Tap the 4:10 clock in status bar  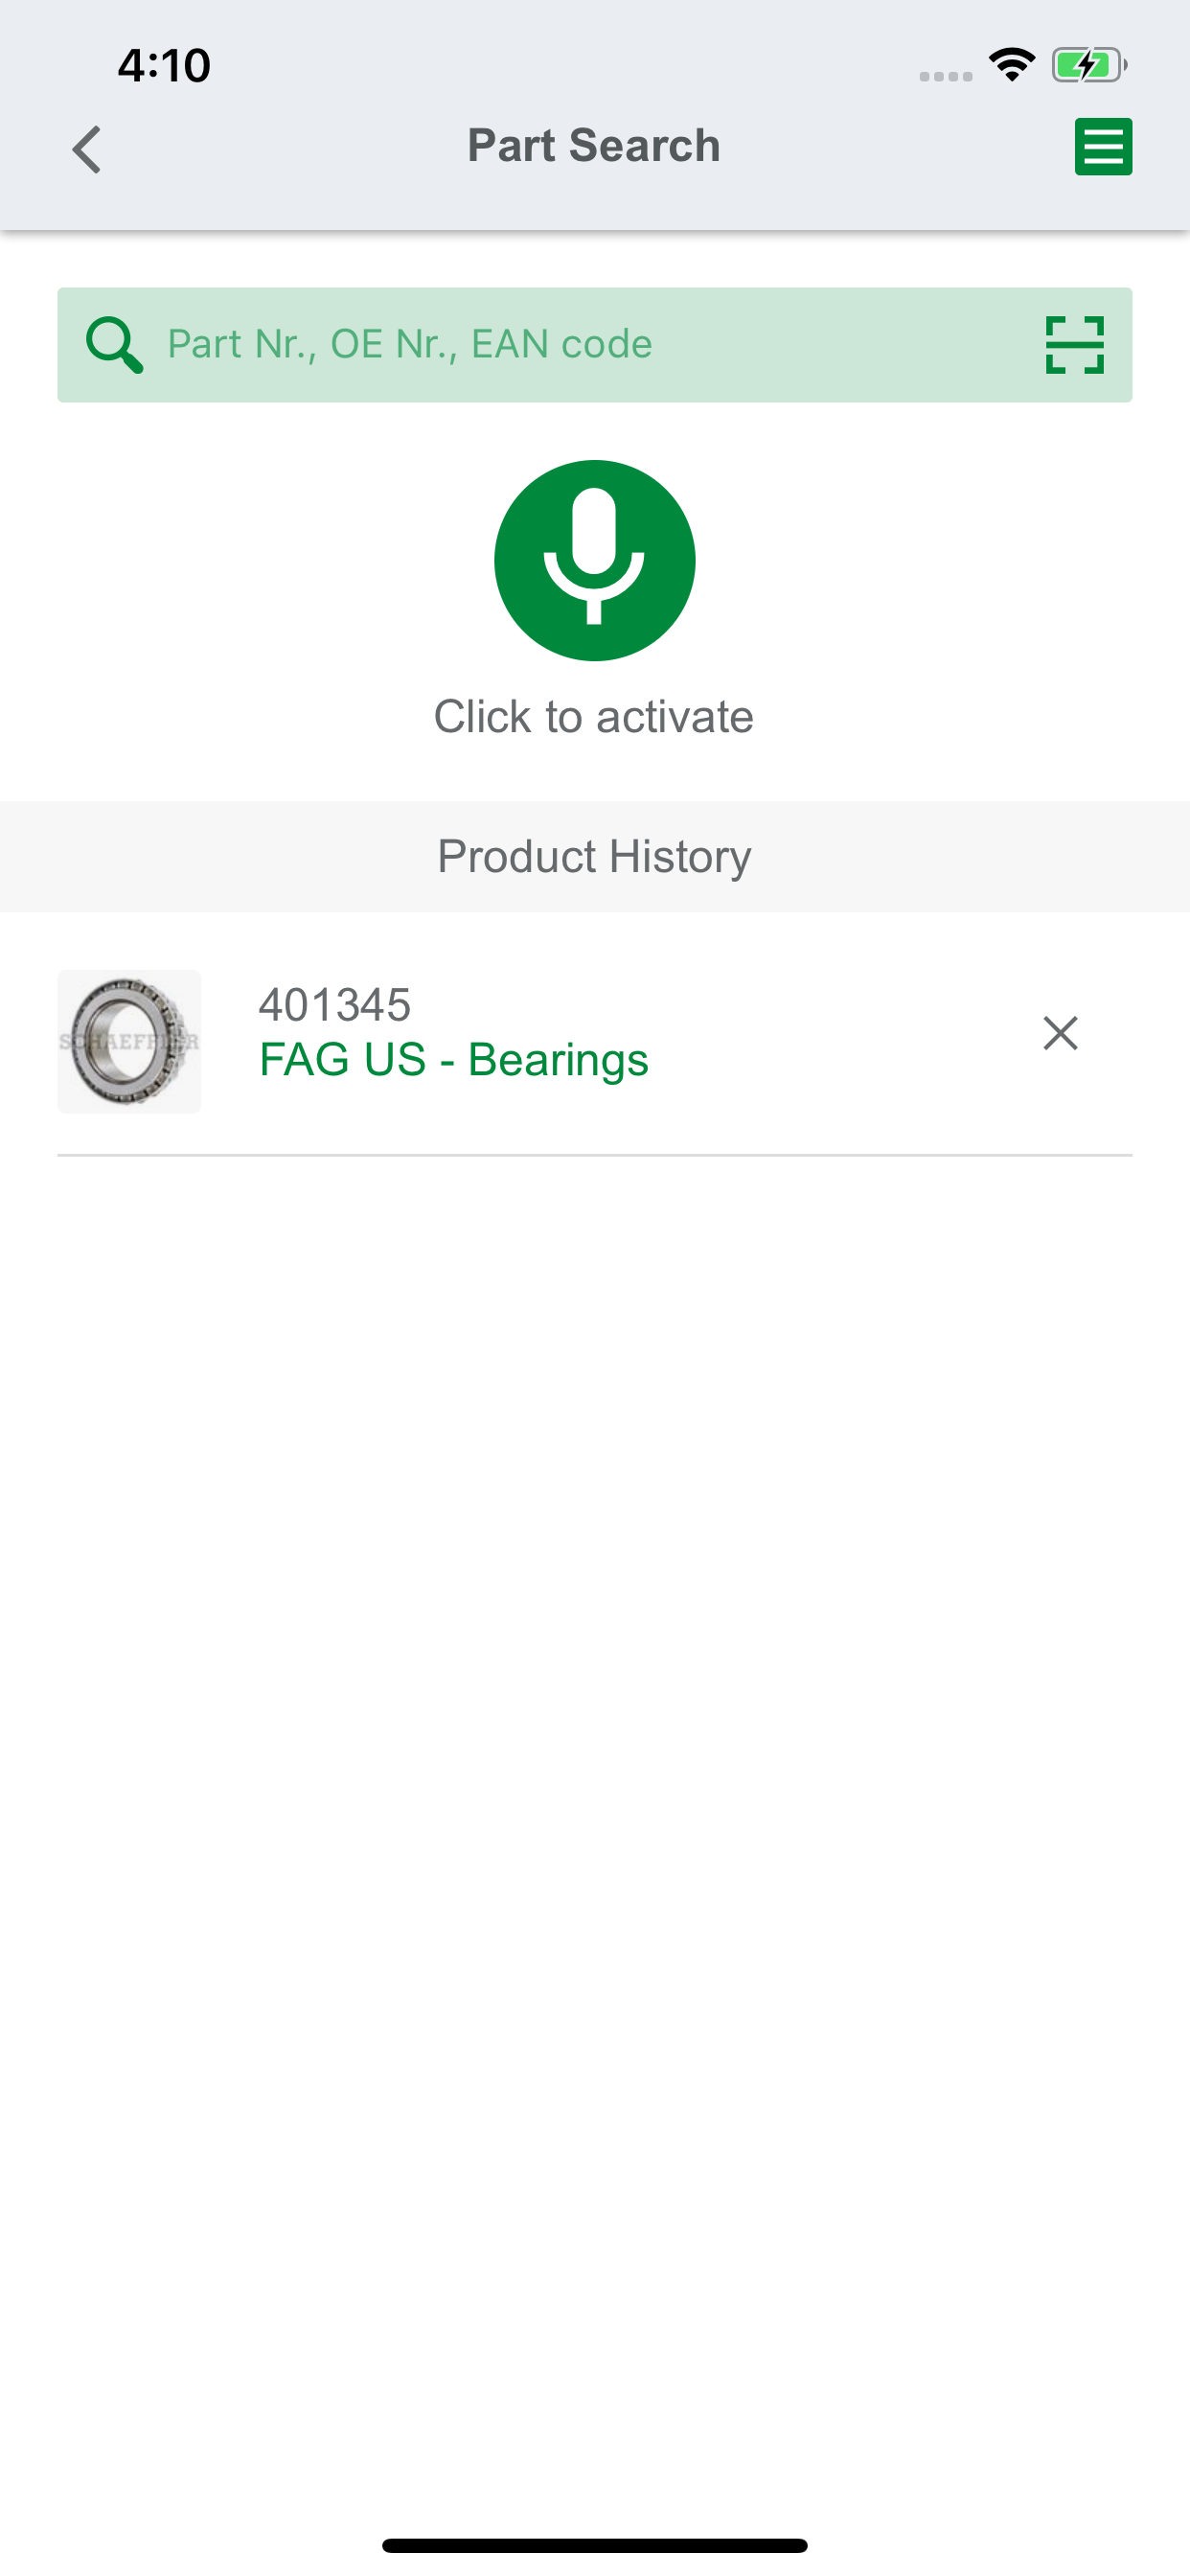point(164,66)
